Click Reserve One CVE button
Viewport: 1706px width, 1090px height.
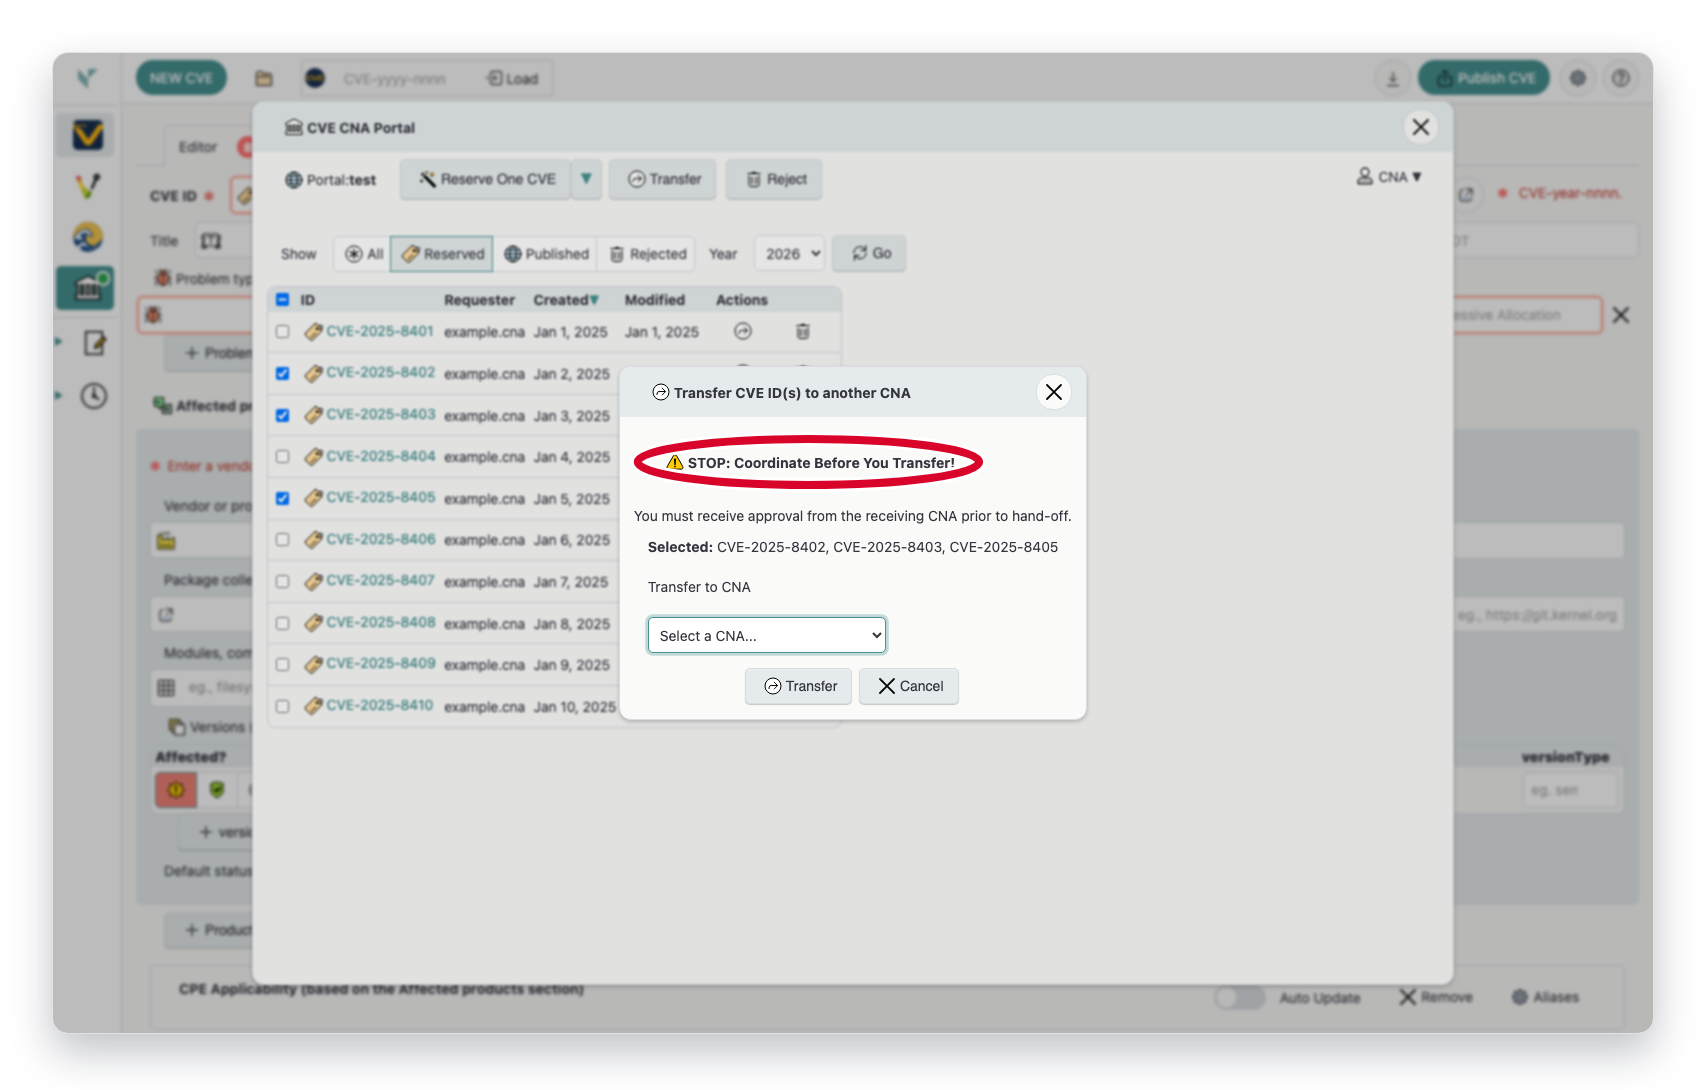click(486, 179)
